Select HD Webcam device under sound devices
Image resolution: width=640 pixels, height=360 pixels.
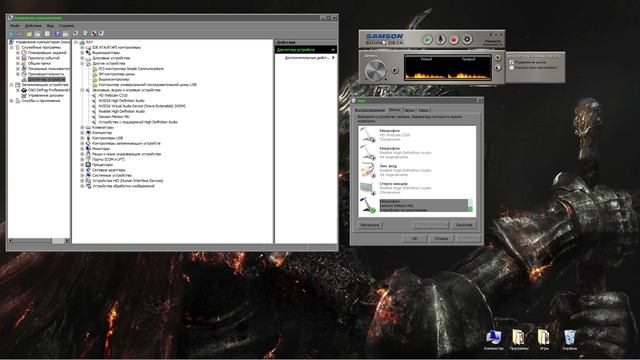[x=113, y=95]
